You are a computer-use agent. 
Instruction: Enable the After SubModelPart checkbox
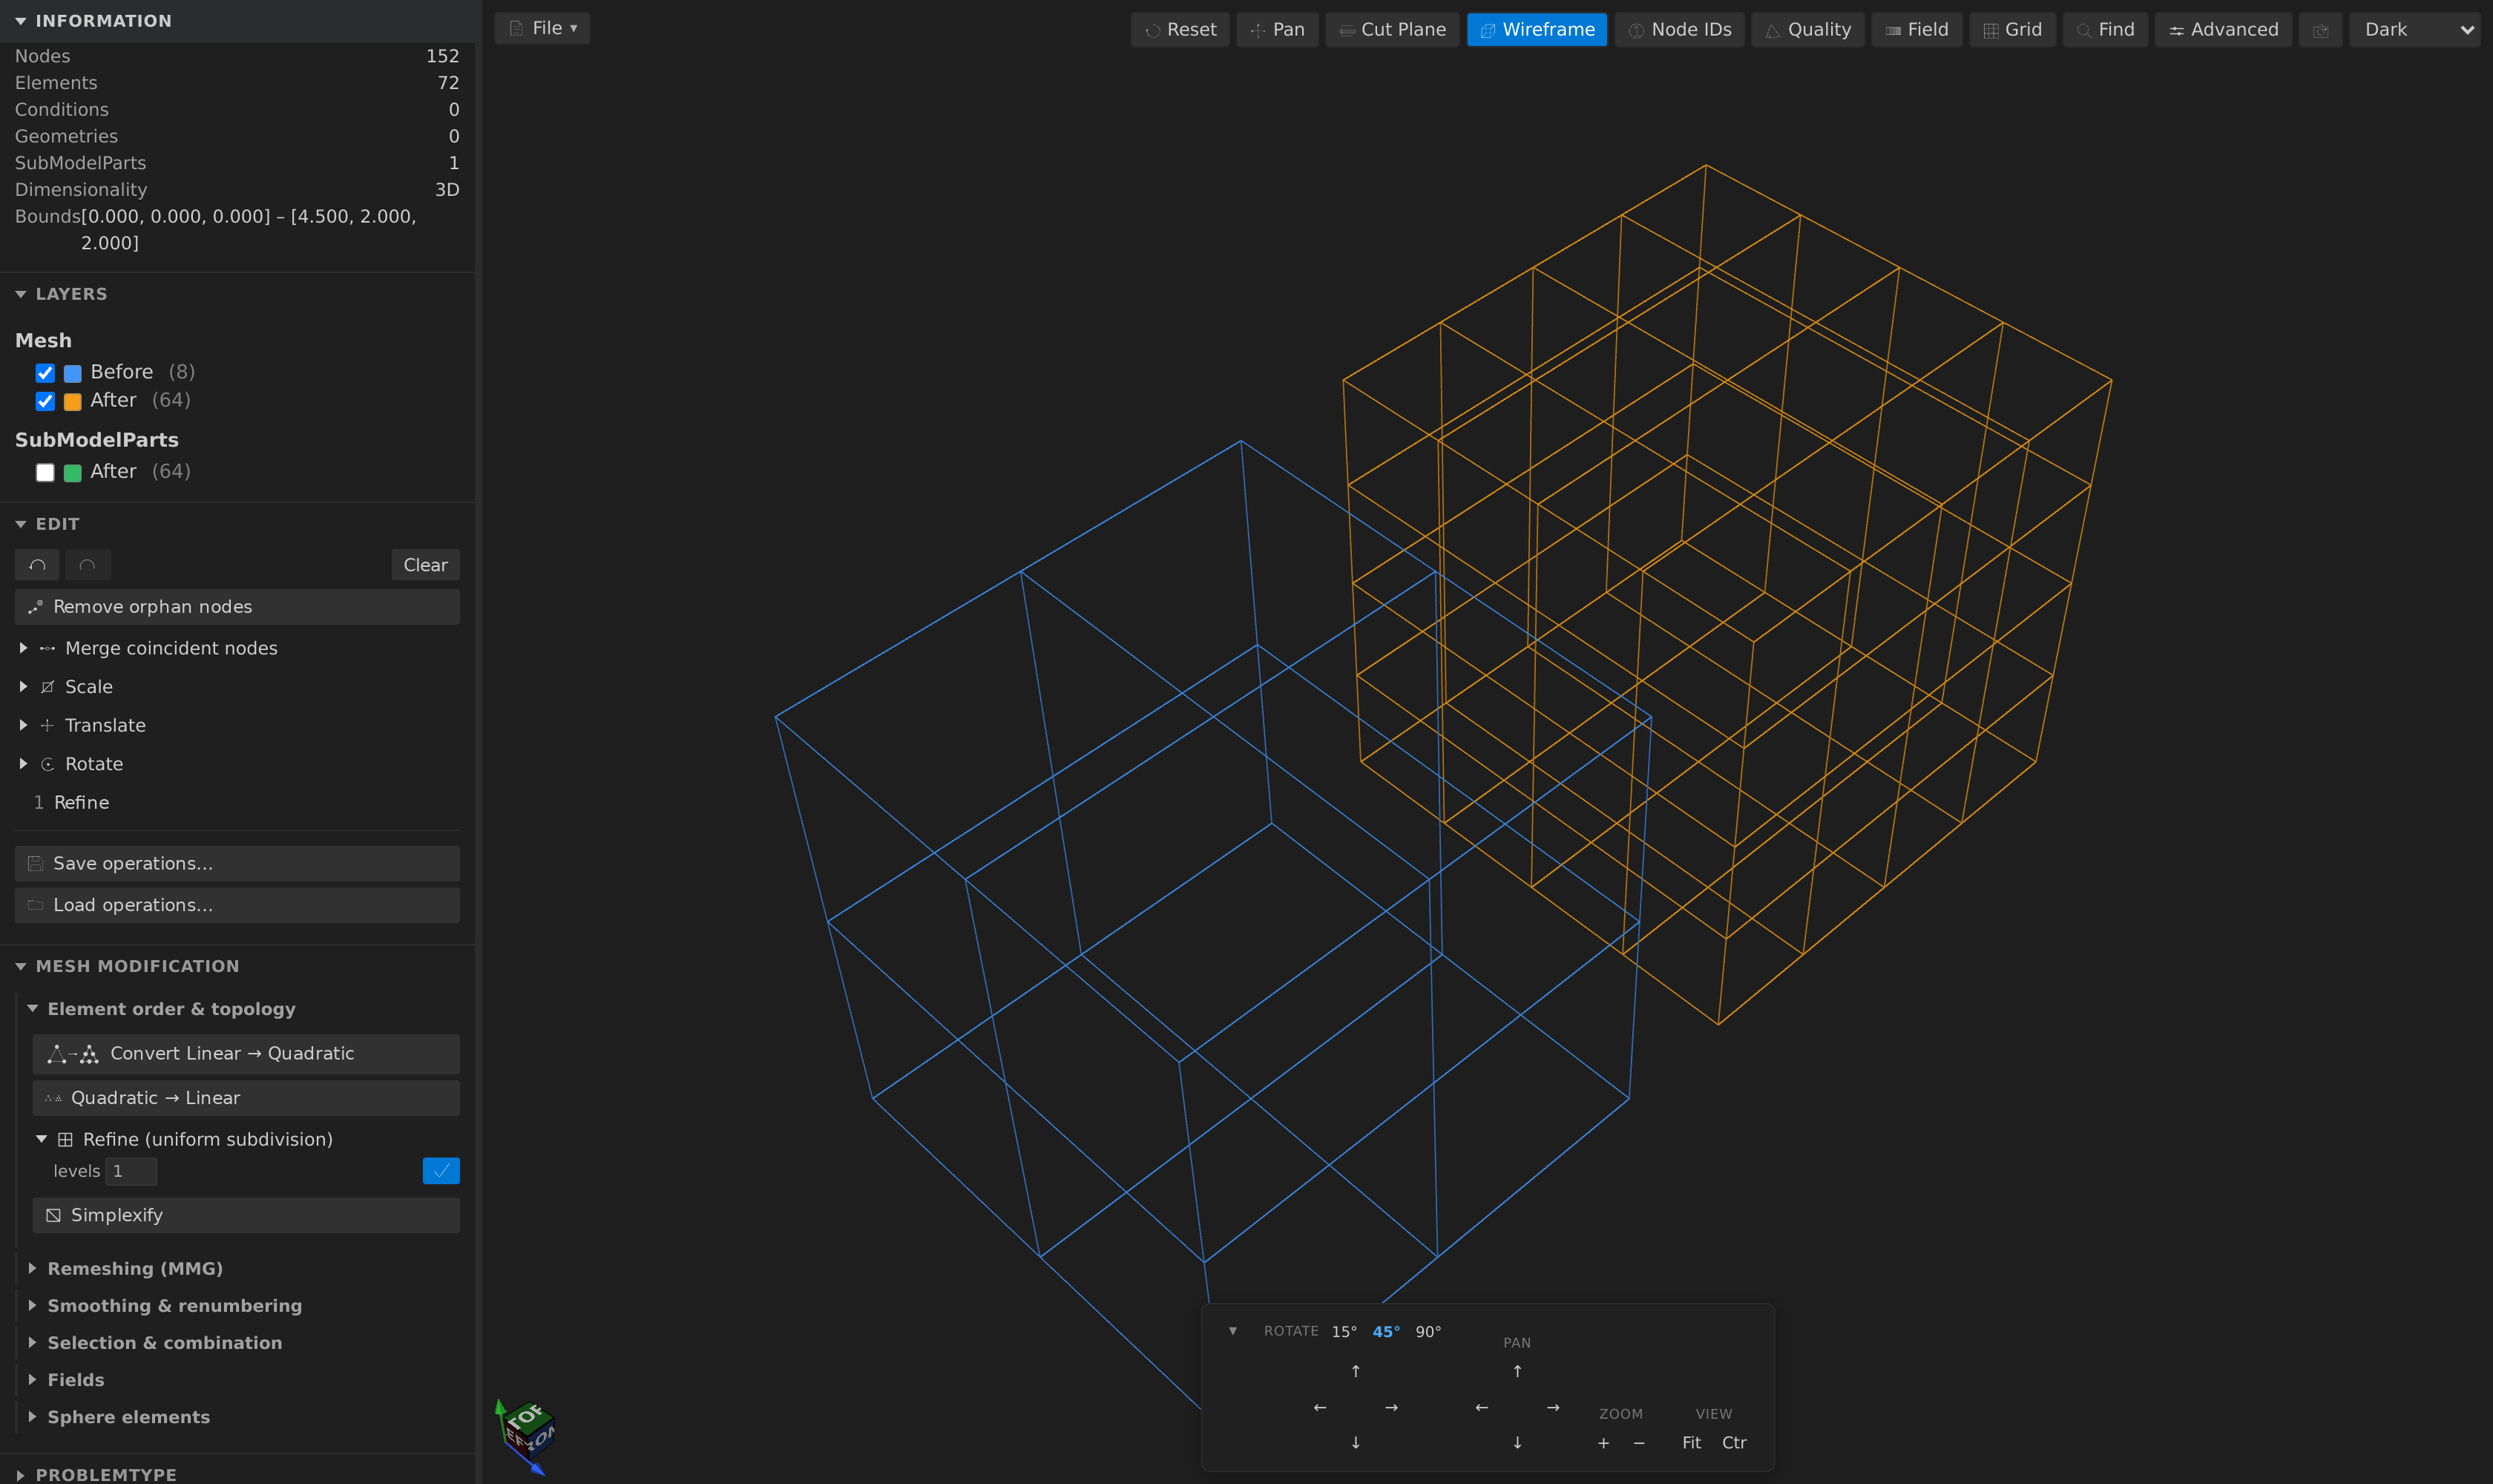(x=45, y=472)
